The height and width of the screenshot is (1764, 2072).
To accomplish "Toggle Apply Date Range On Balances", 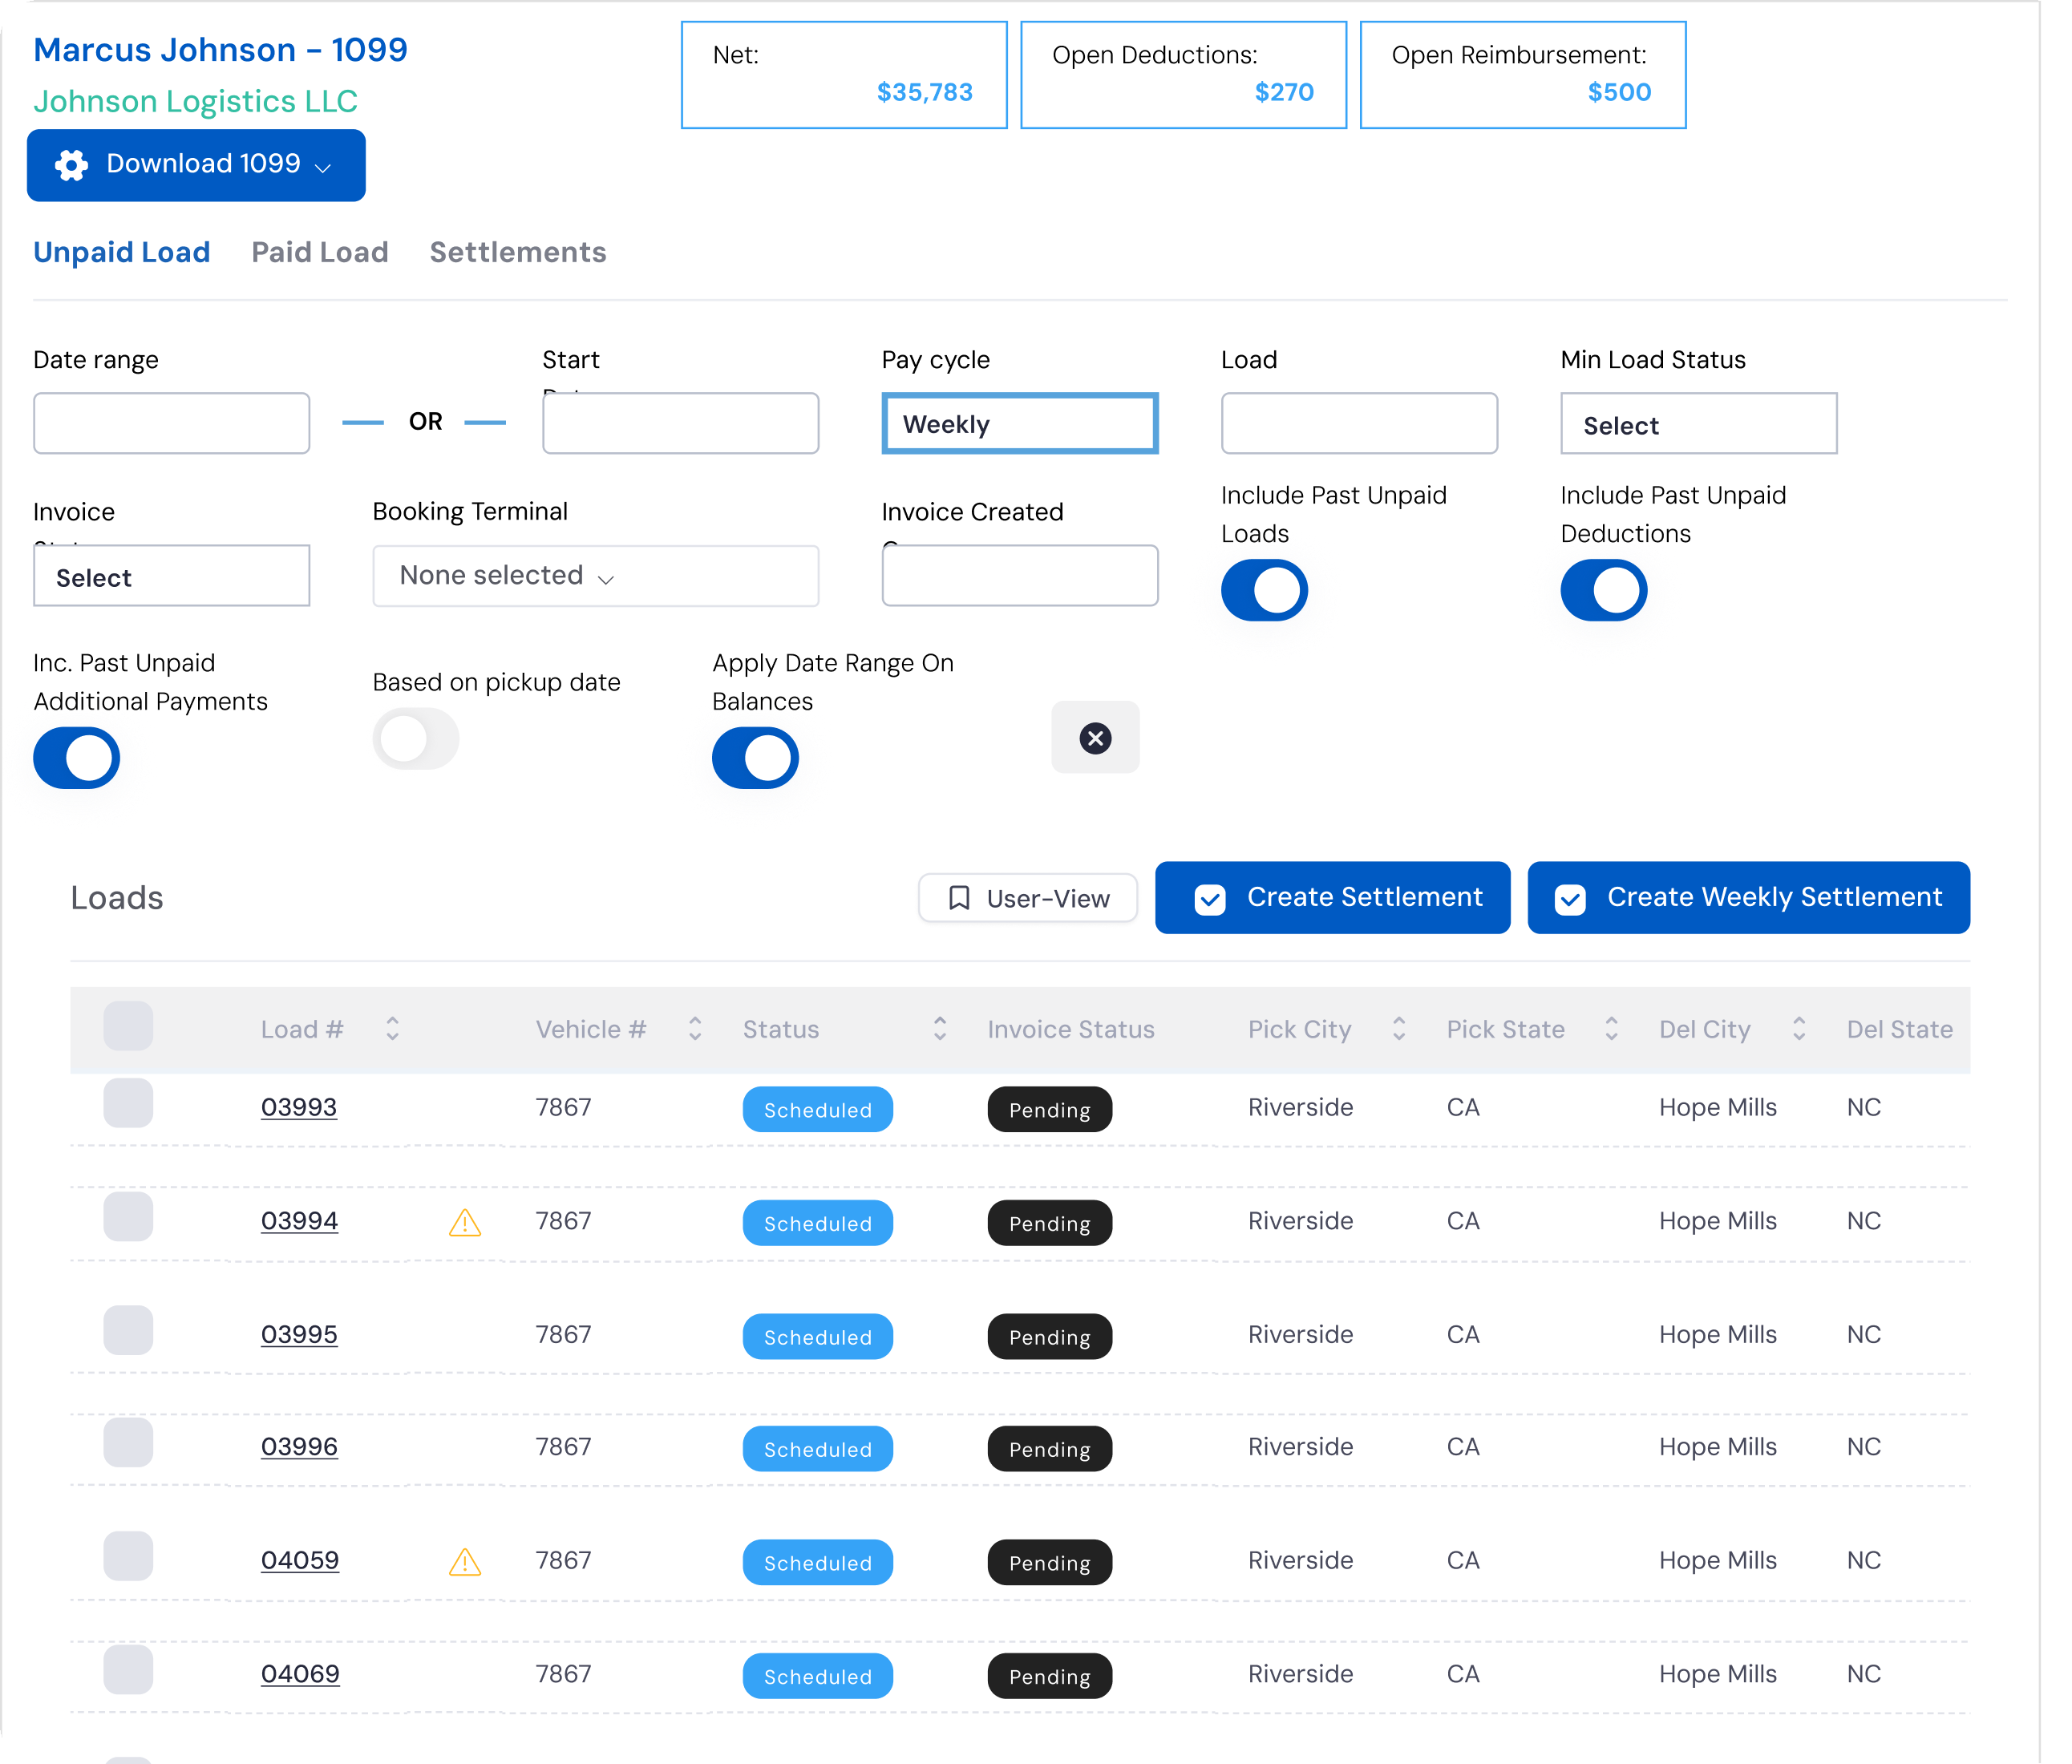I will pos(755,758).
